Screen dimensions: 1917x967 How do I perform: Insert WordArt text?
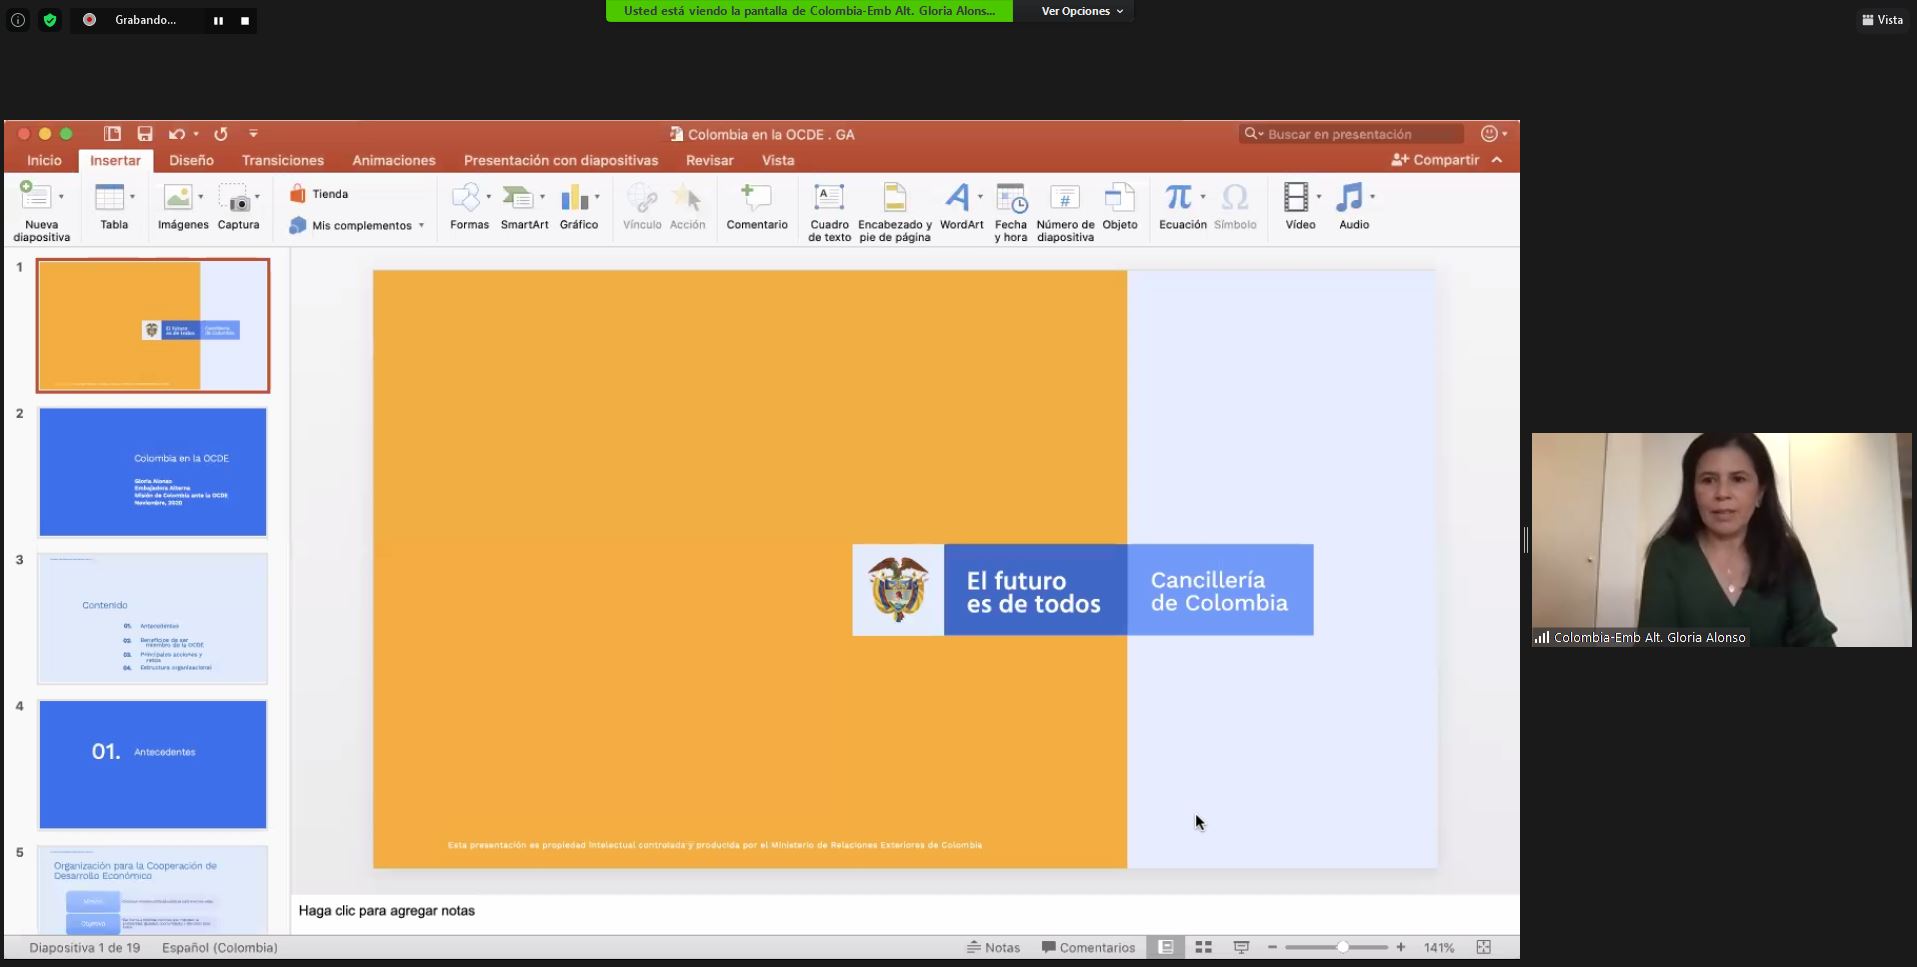coord(957,199)
